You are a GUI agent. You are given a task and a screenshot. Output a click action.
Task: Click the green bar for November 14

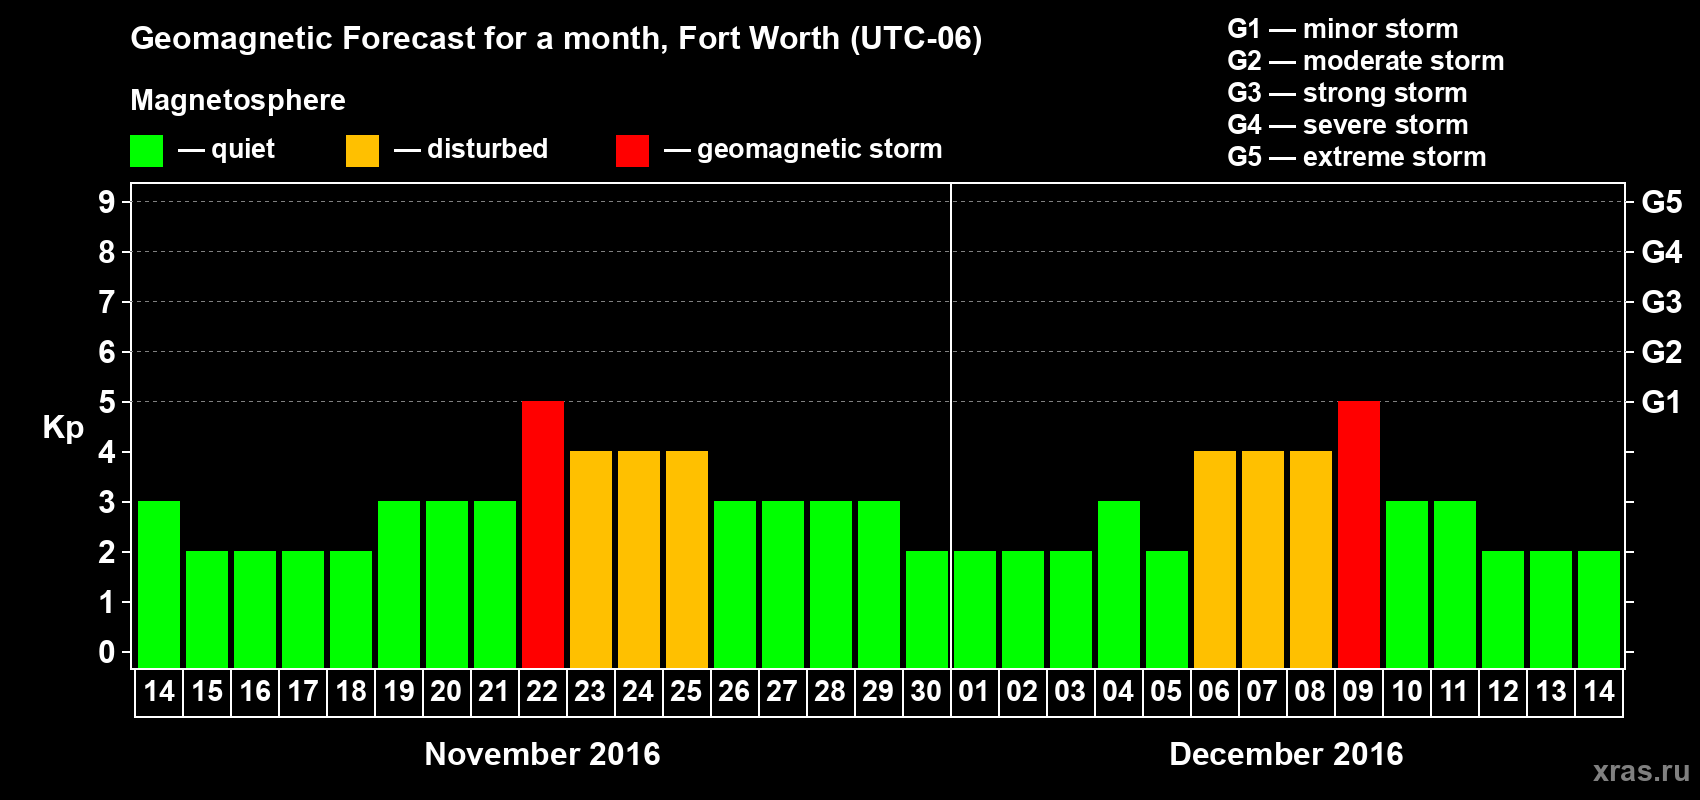(x=159, y=584)
